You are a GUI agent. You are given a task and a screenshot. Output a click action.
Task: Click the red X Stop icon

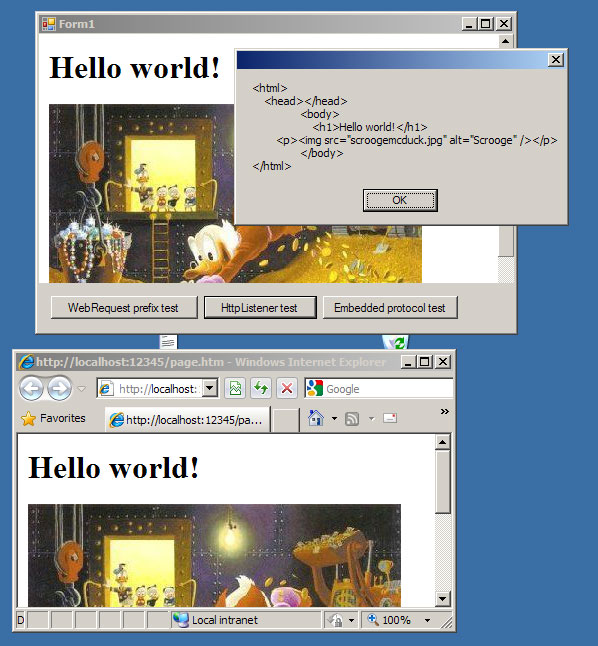pyautogui.click(x=287, y=388)
